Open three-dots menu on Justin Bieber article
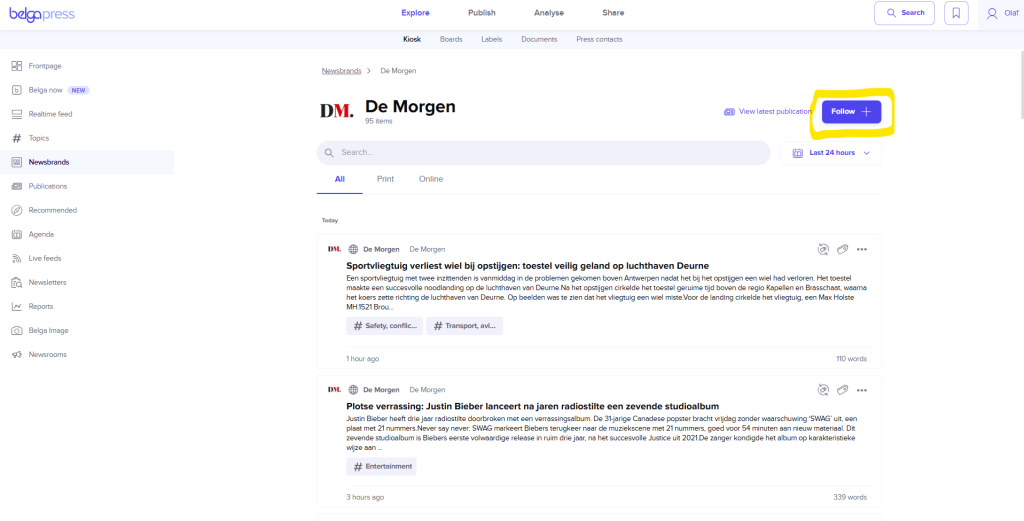1024x521 pixels. (x=862, y=389)
